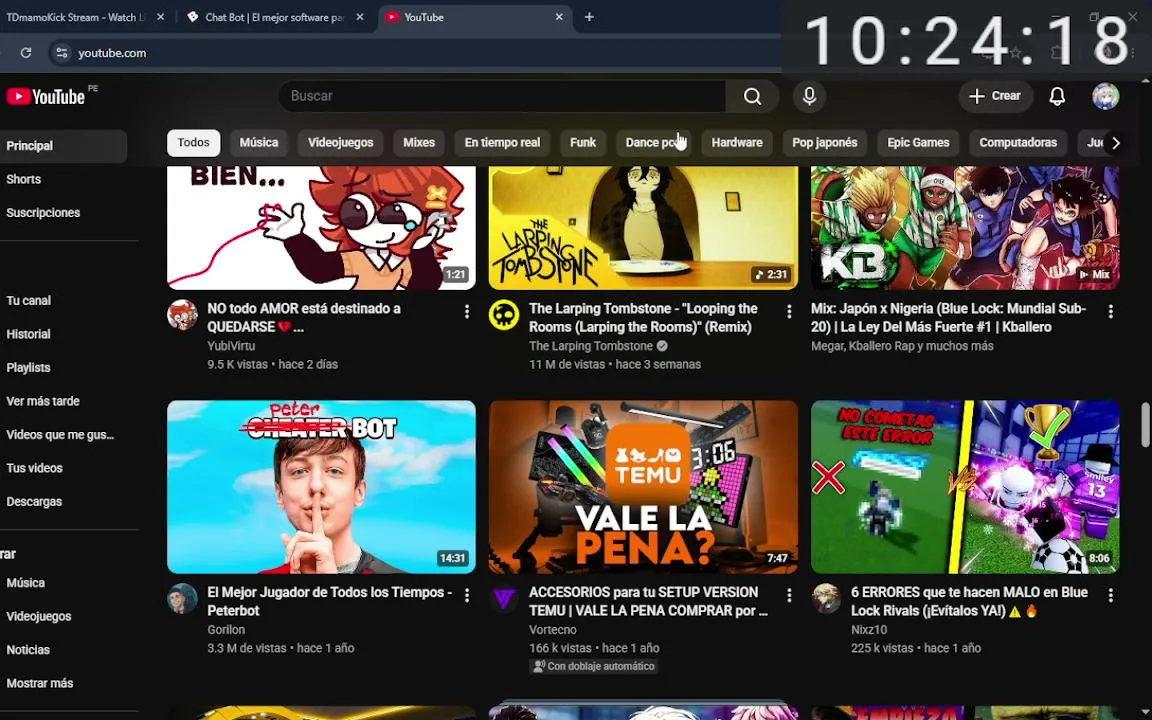Open a new browser tab with plus
Viewport: 1152px width, 720px height.
click(588, 17)
